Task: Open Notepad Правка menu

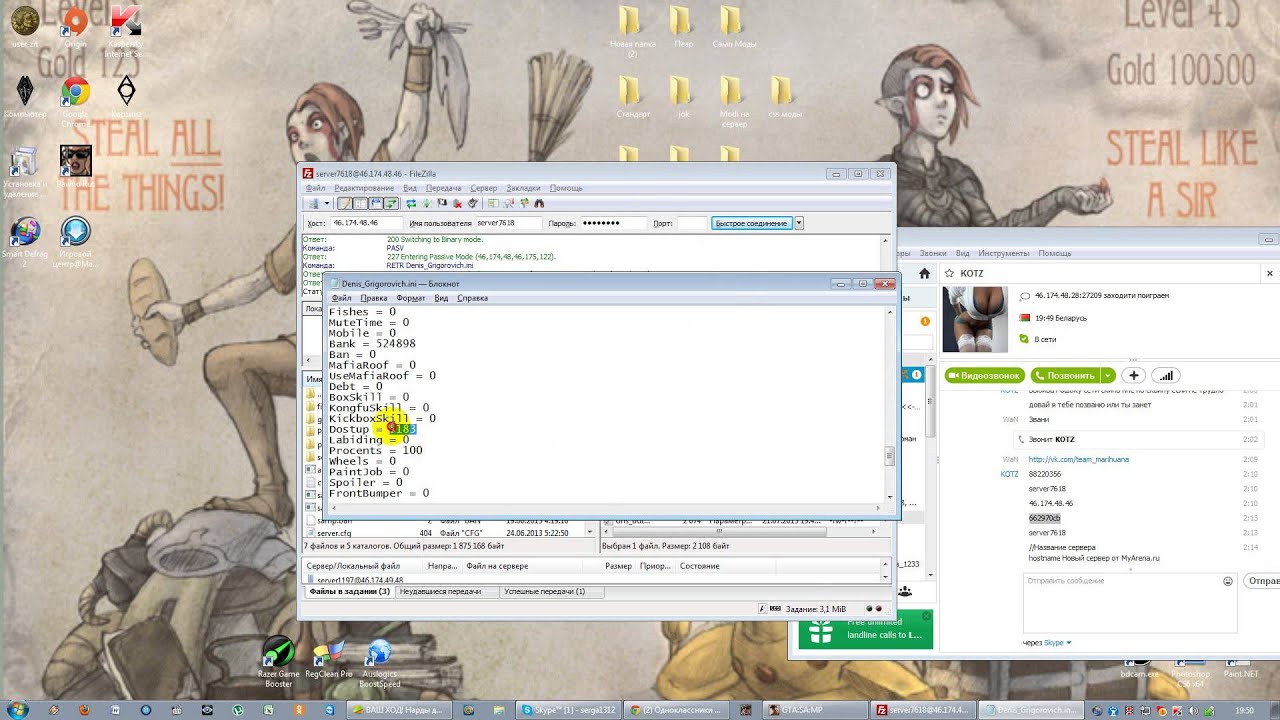Action: click(373, 298)
